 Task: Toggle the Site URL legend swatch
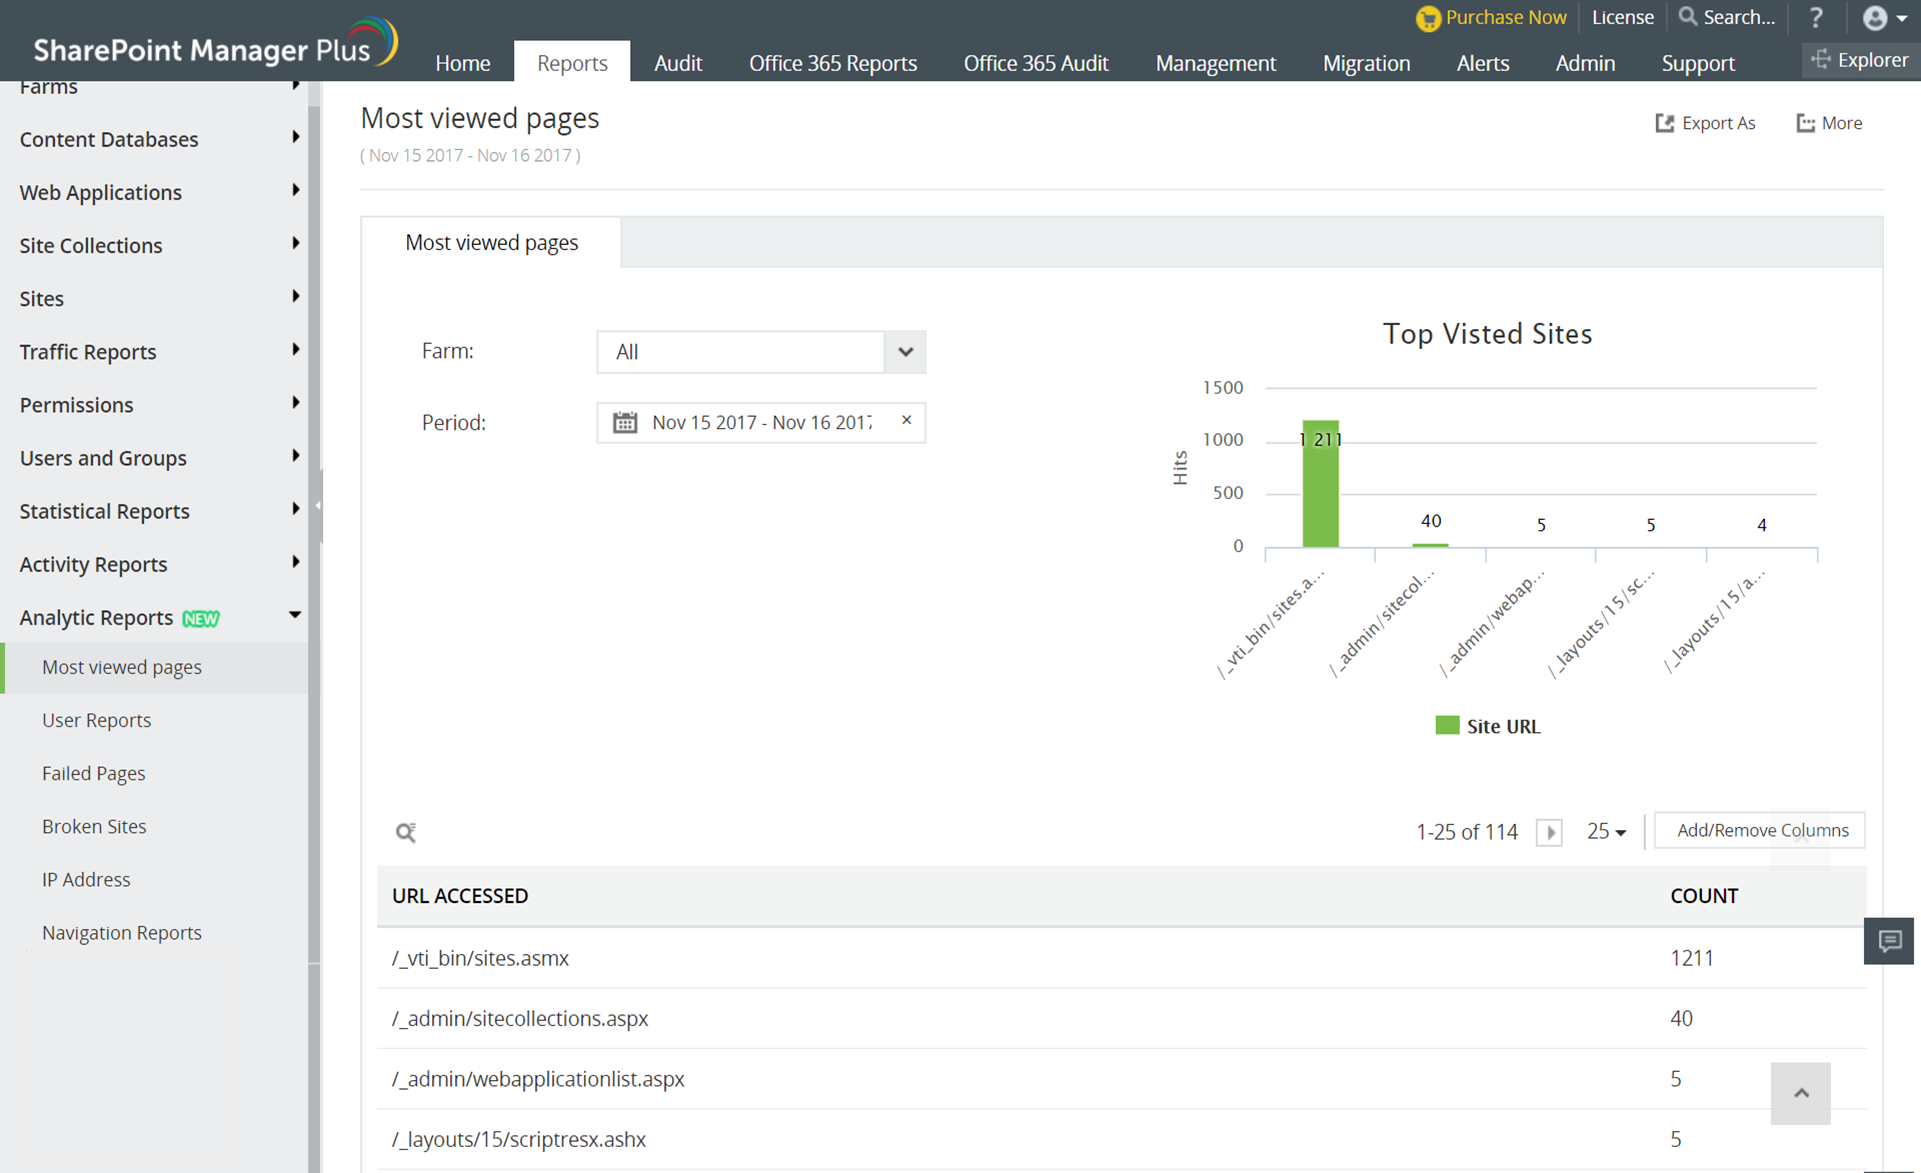pyautogui.click(x=1447, y=726)
